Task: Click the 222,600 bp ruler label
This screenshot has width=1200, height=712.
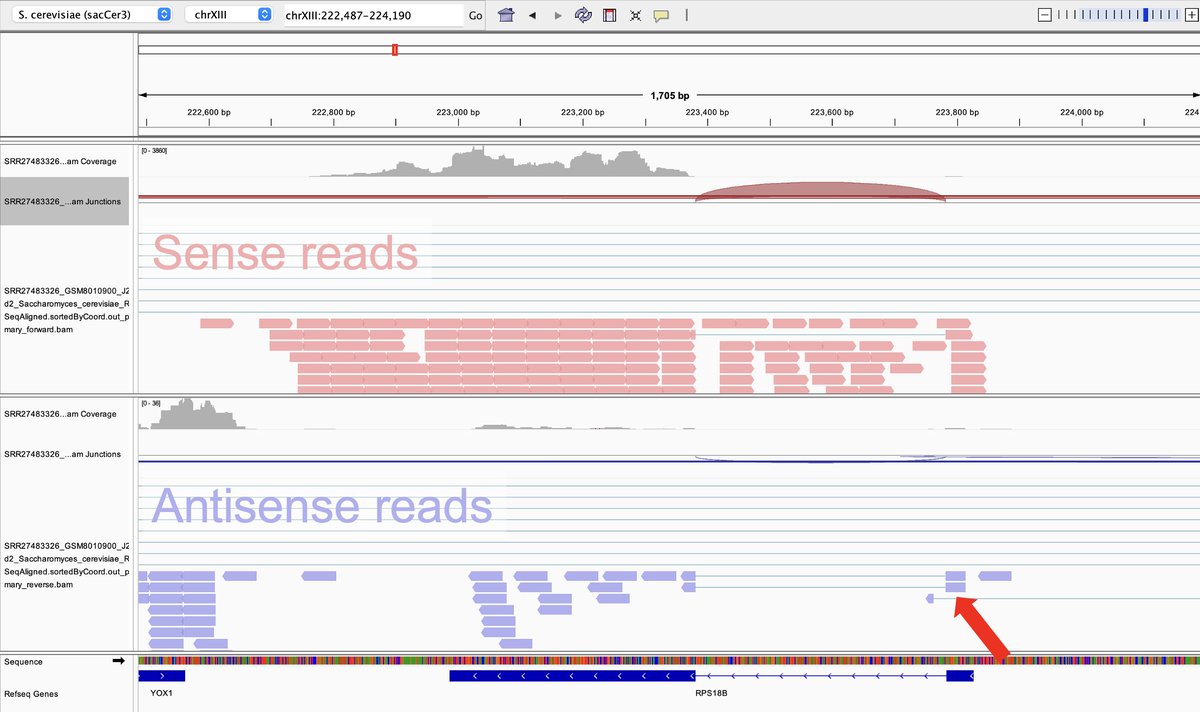Action: [209, 112]
